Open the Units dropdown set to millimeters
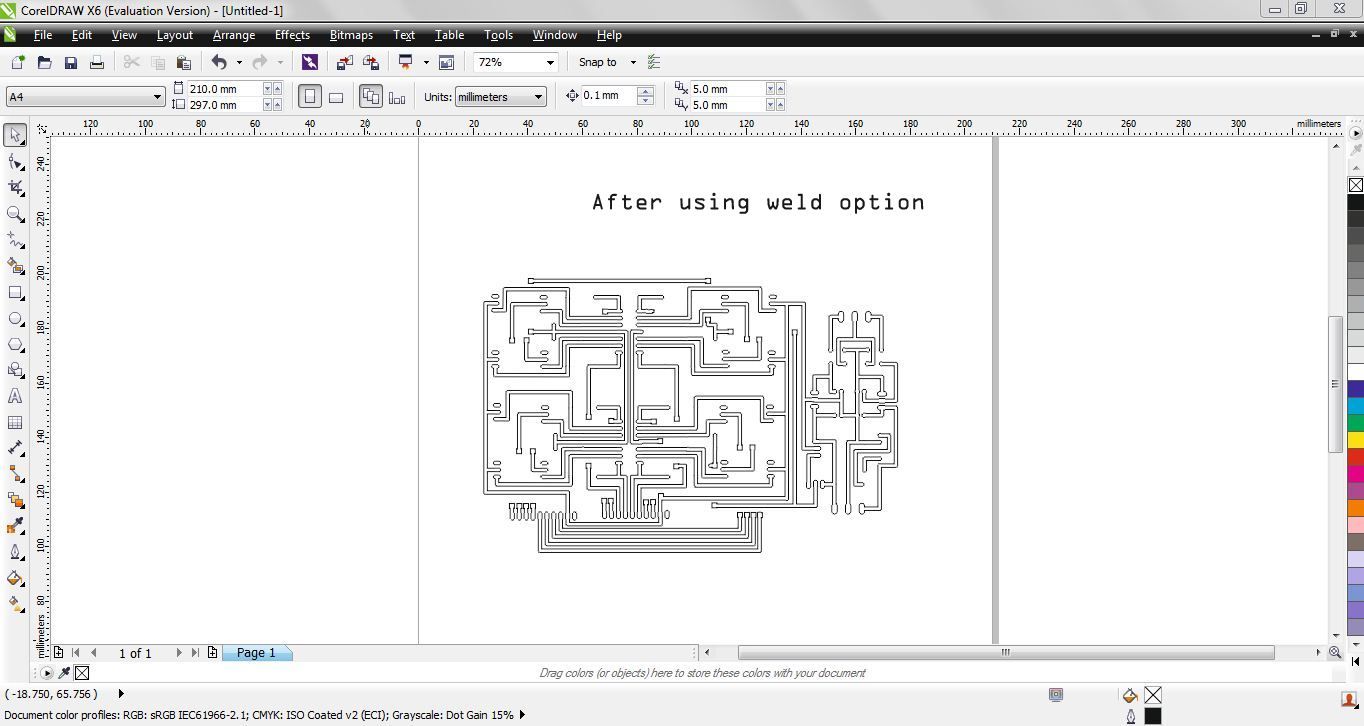The height and width of the screenshot is (726, 1364). (540, 96)
